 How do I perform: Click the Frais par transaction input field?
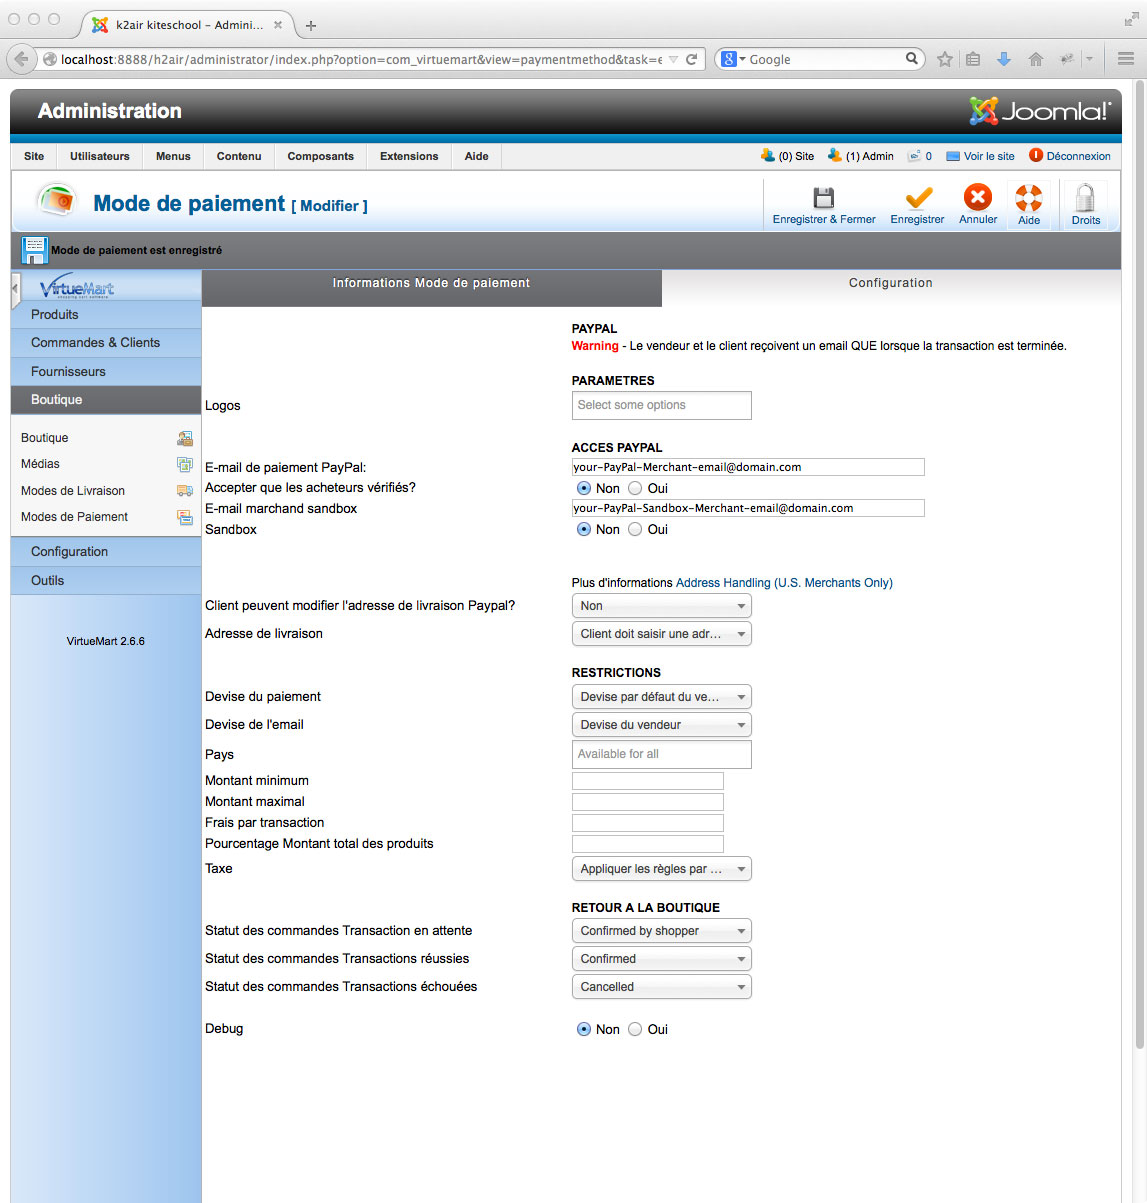pos(647,823)
